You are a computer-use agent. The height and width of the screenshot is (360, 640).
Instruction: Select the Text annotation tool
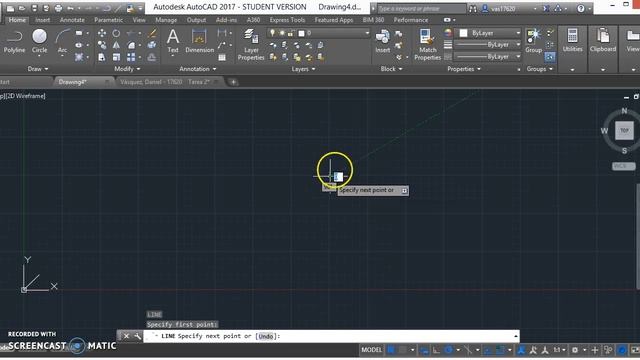[173, 41]
